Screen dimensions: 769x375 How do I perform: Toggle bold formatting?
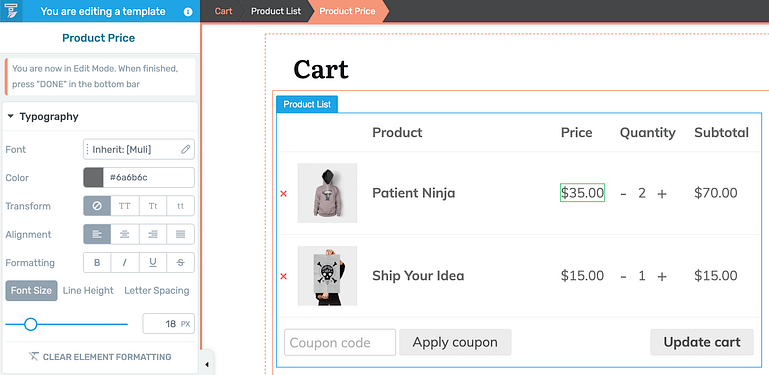[x=97, y=263]
